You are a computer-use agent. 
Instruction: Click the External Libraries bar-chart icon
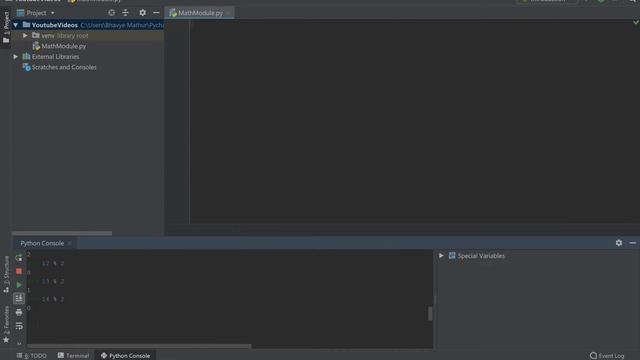point(27,57)
